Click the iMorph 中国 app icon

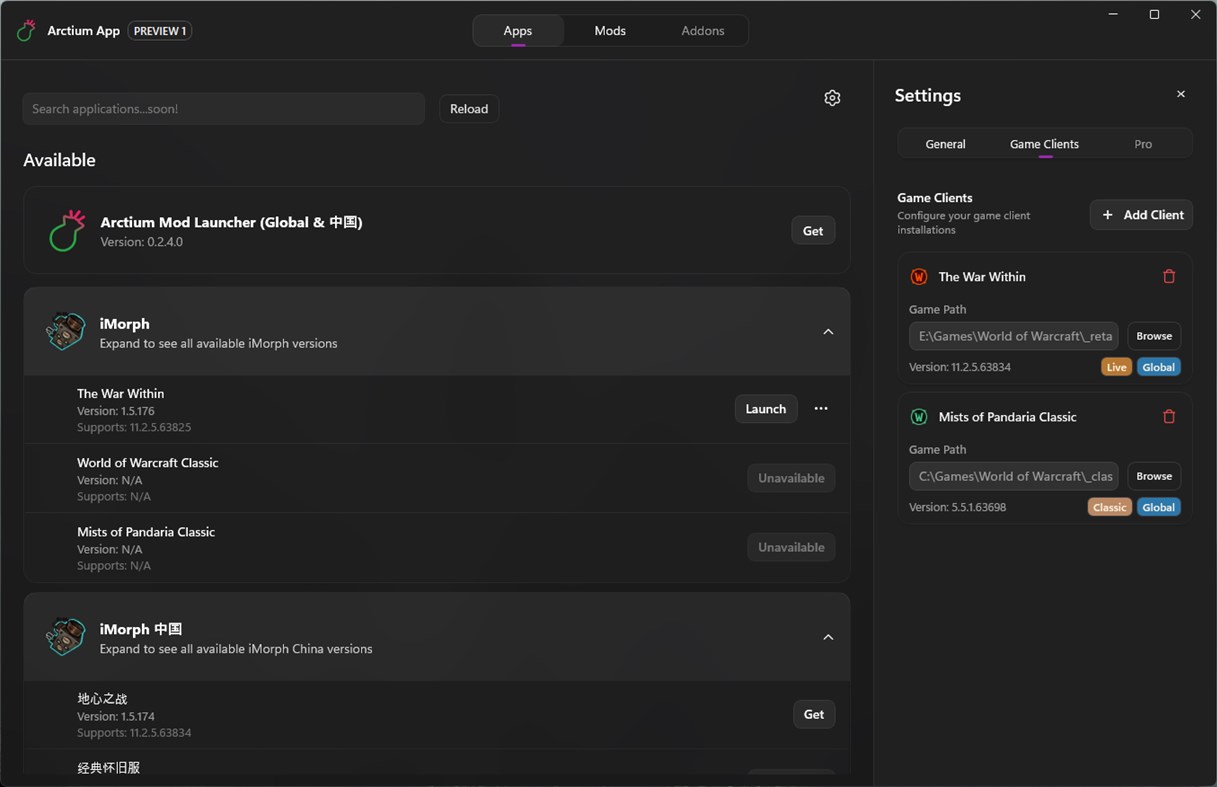tap(65, 636)
